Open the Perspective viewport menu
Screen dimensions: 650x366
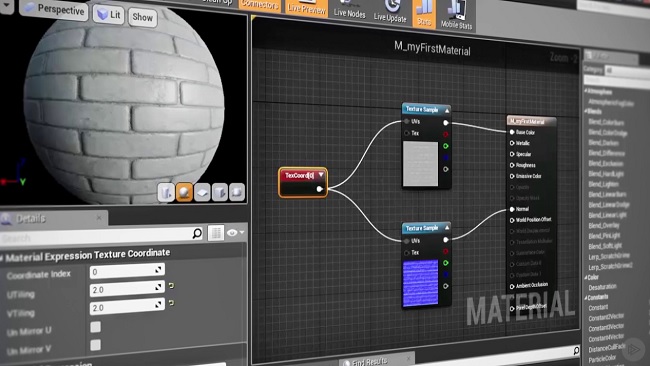tap(54, 9)
